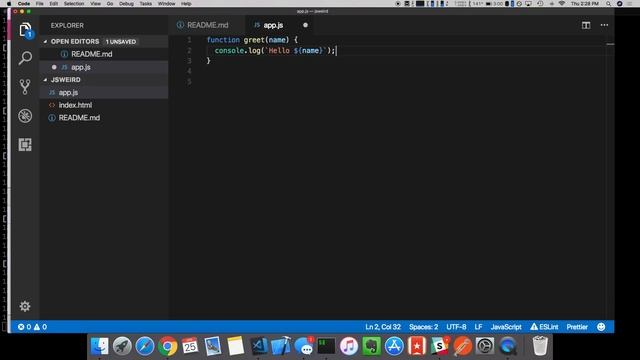Click the EXPLORER panel title
640x360 pixels.
coord(67,25)
